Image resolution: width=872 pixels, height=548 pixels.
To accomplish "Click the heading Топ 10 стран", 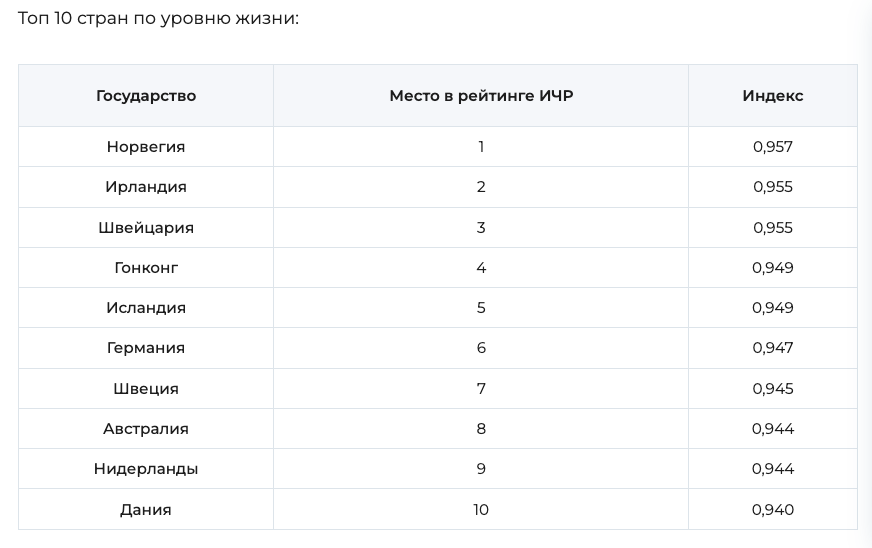I will pos(158,18).
